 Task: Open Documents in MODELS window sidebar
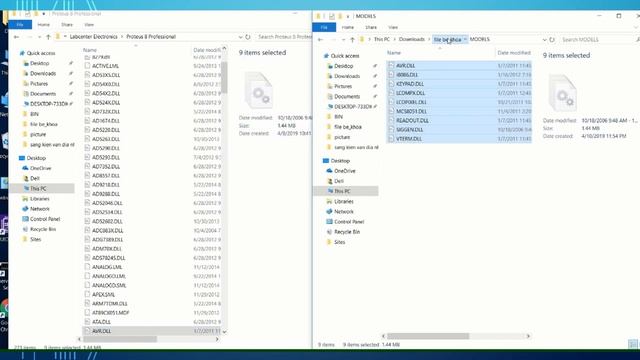[347, 97]
